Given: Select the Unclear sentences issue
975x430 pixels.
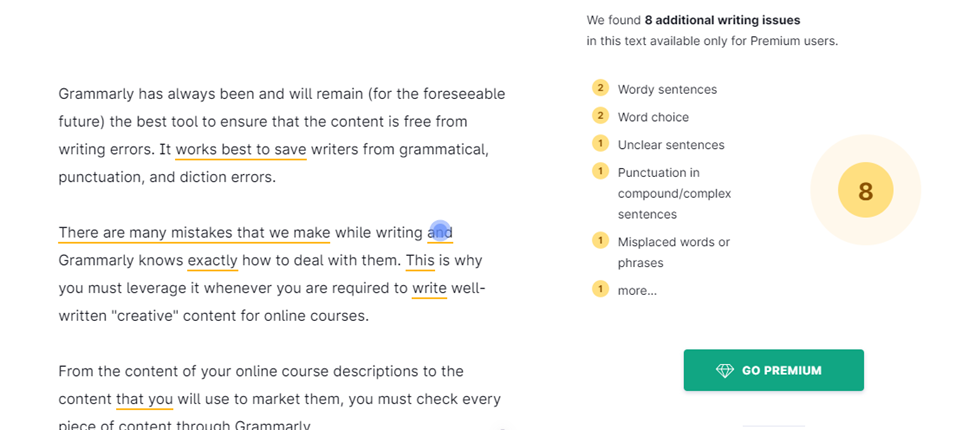Looking at the screenshot, I should coord(671,145).
